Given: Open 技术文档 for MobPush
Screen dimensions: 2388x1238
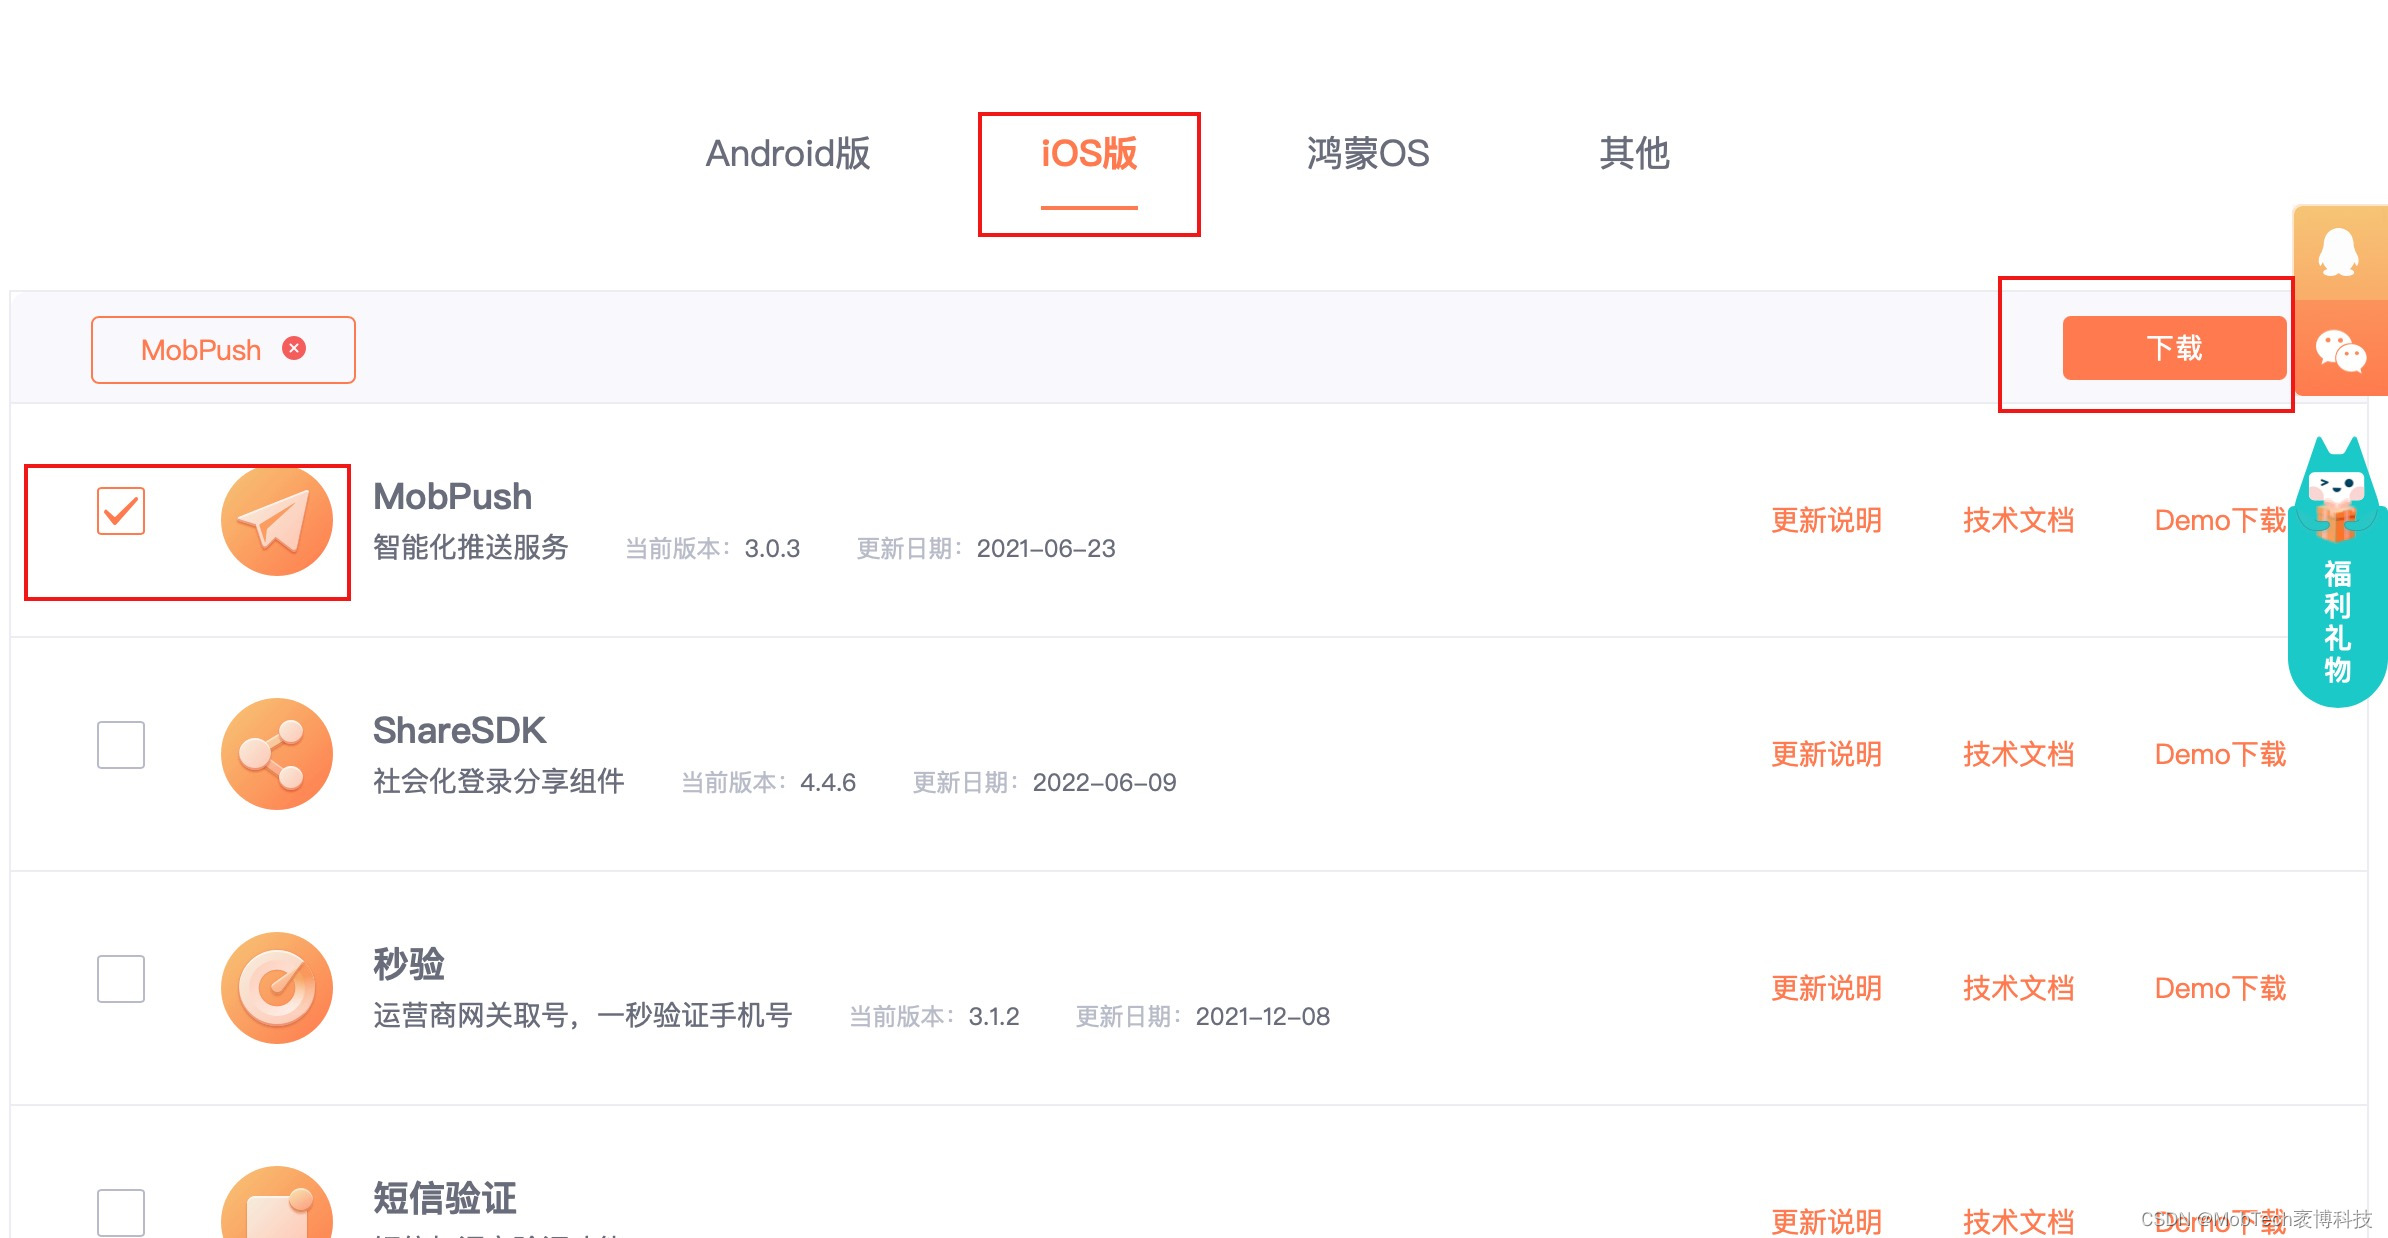Looking at the screenshot, I should click(2016, 520).
